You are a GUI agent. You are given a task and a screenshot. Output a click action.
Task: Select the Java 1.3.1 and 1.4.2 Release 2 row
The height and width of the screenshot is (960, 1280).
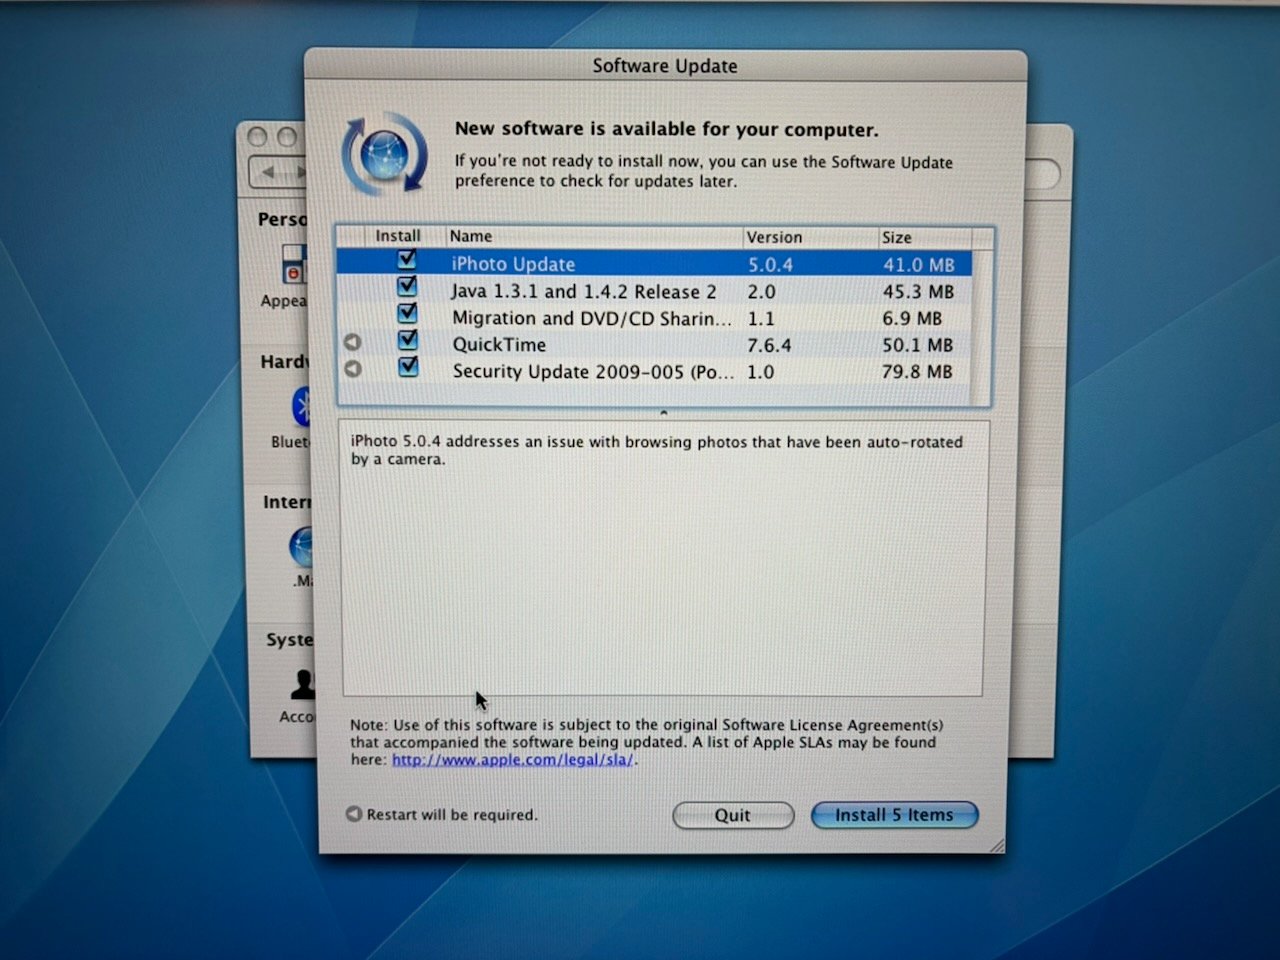654,291
